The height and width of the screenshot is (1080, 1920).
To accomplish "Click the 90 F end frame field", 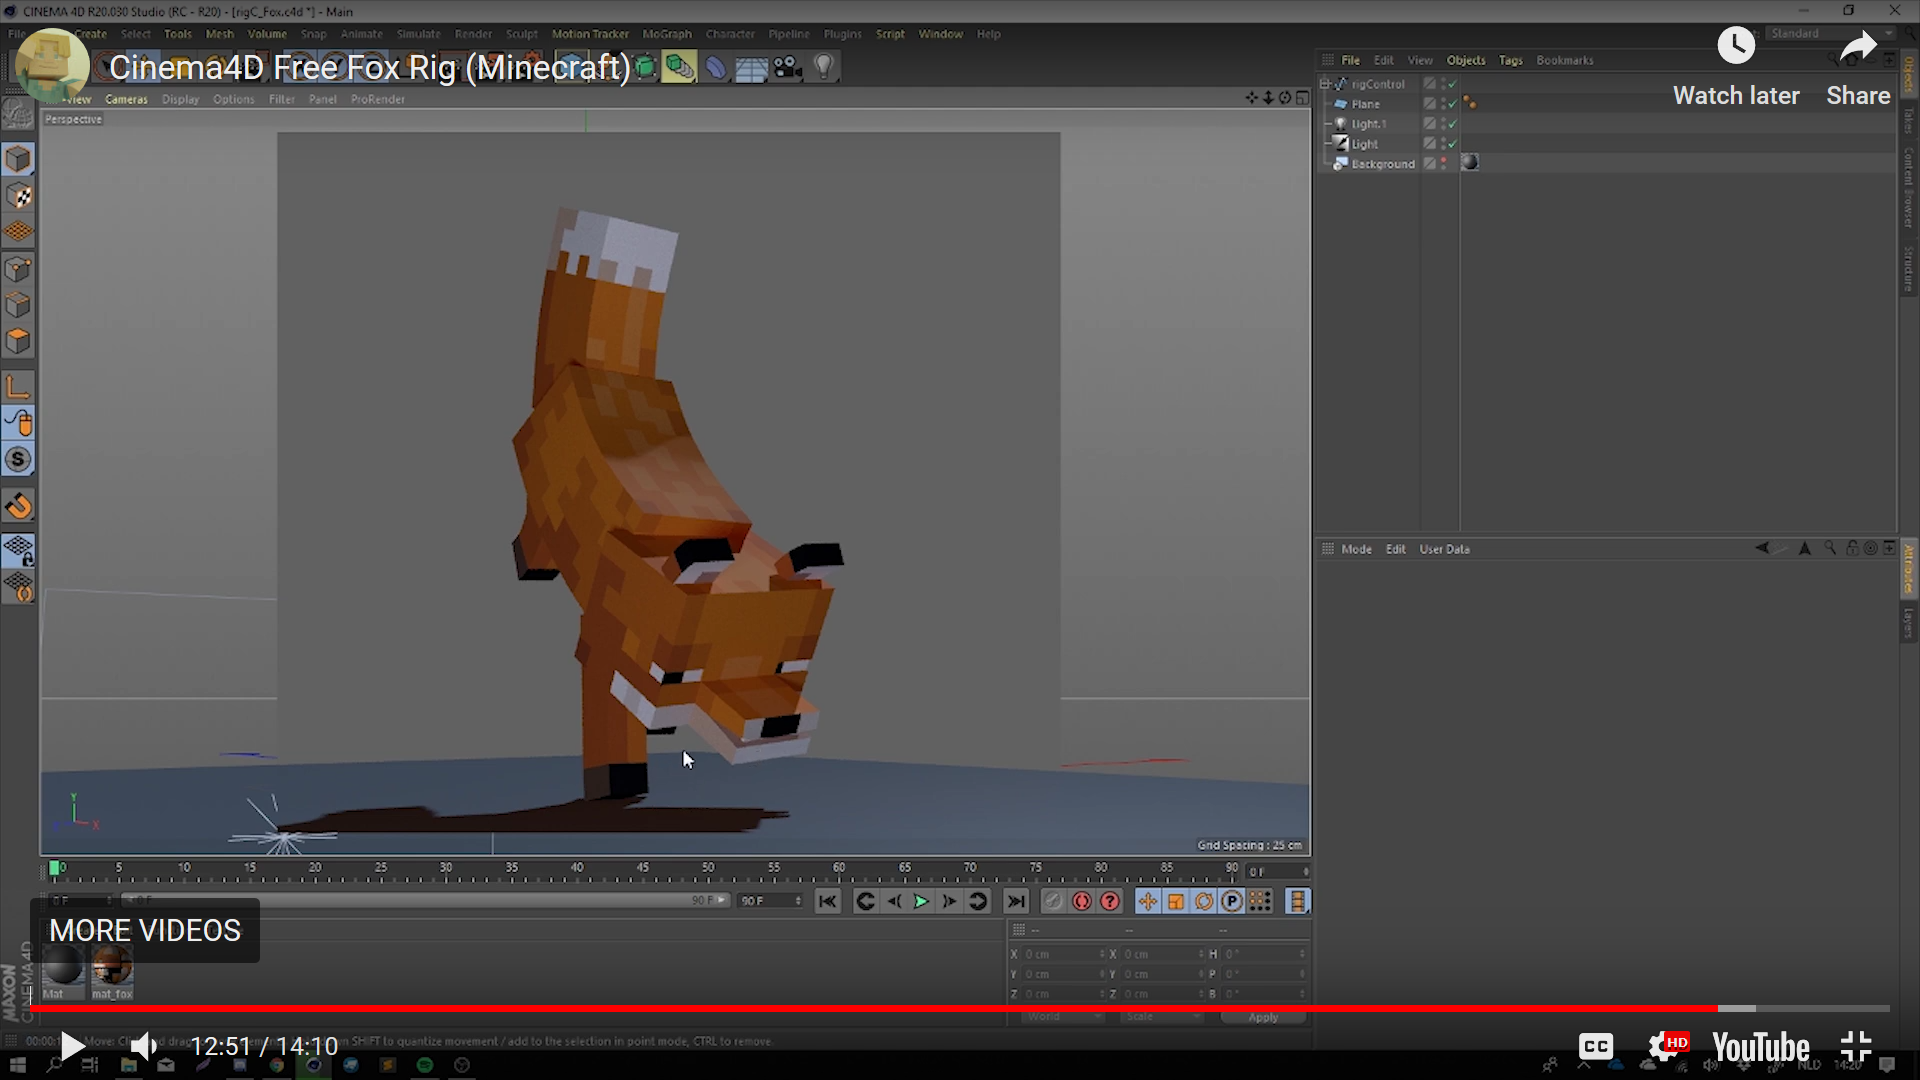I will 770,901.
